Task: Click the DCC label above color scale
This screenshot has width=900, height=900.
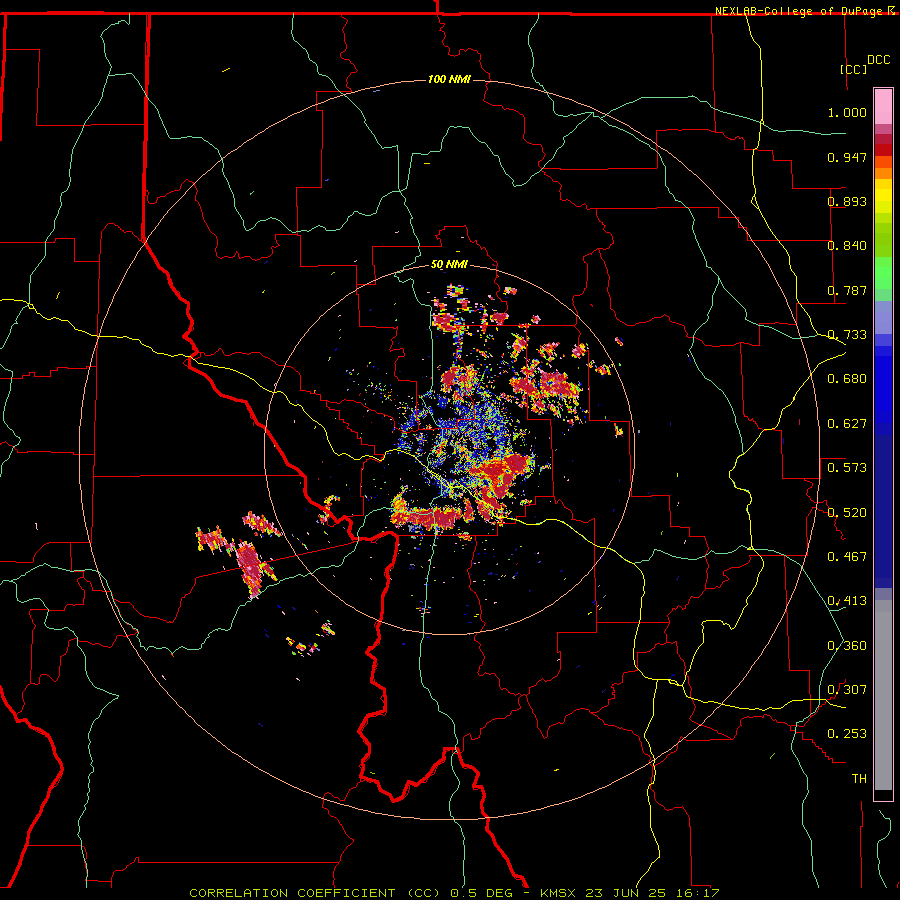Action: click(x=879, y=60)
